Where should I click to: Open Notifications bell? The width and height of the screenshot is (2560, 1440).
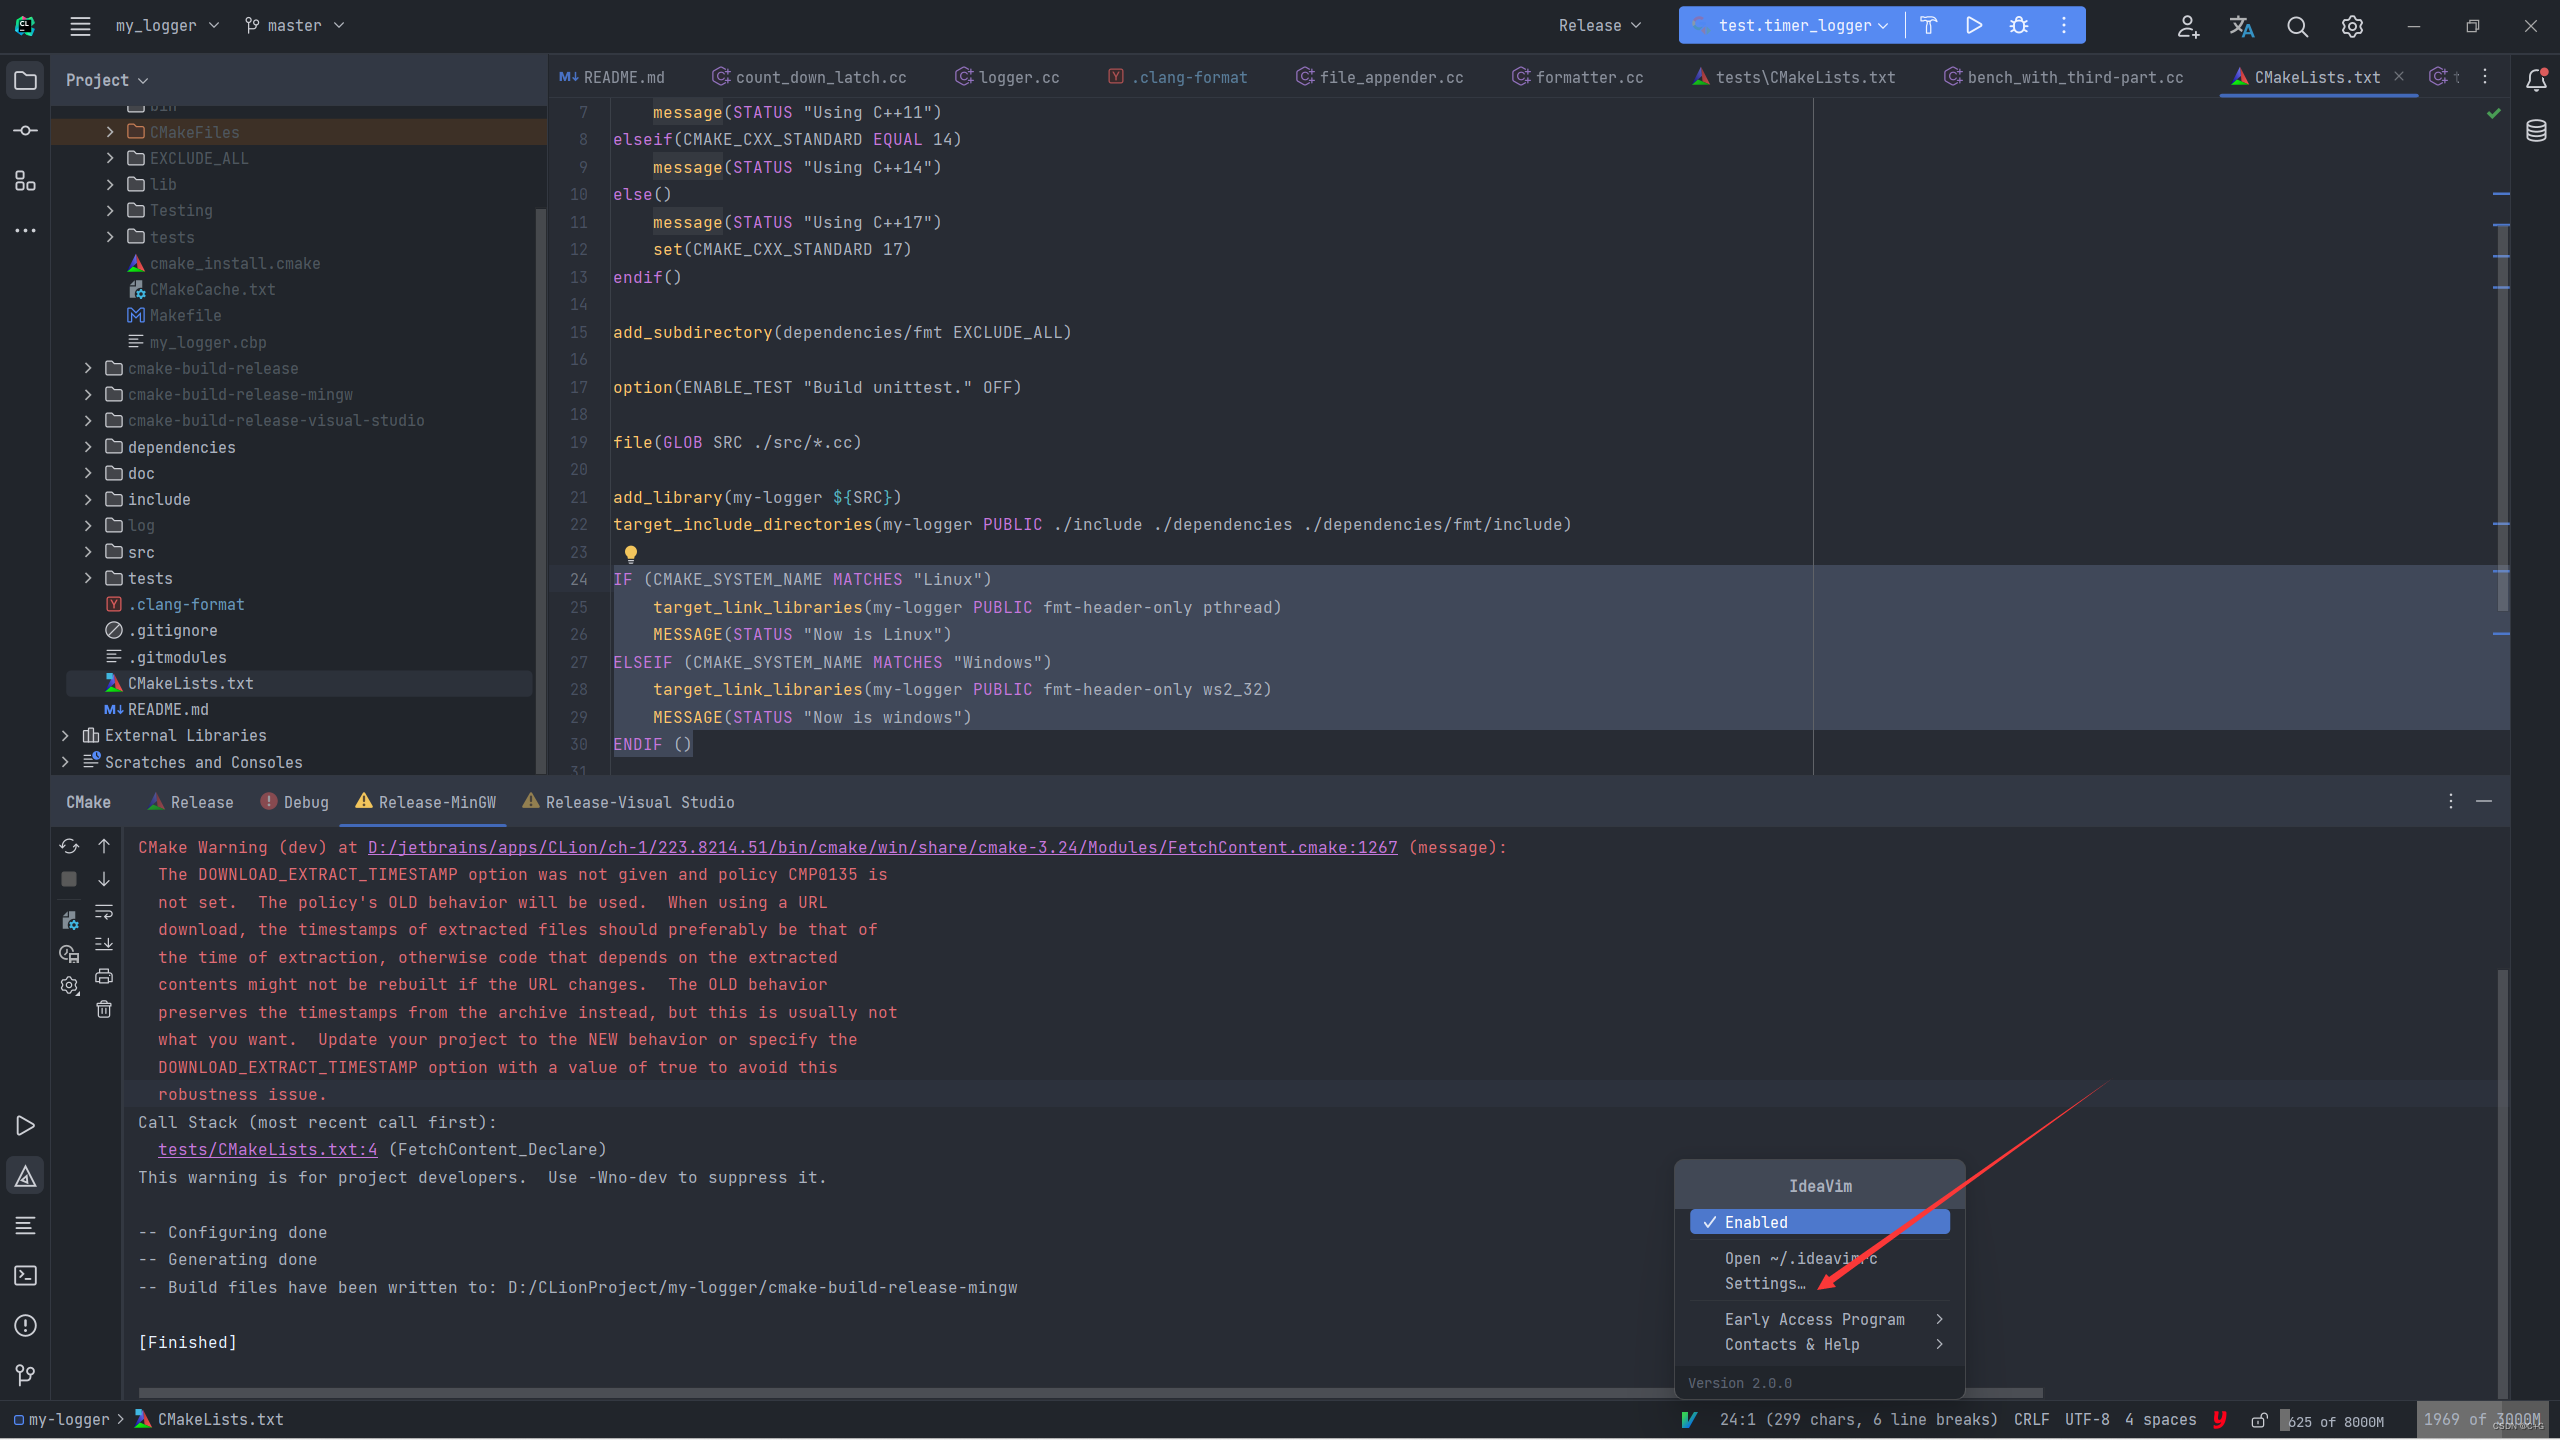[x=2536, y=80]
